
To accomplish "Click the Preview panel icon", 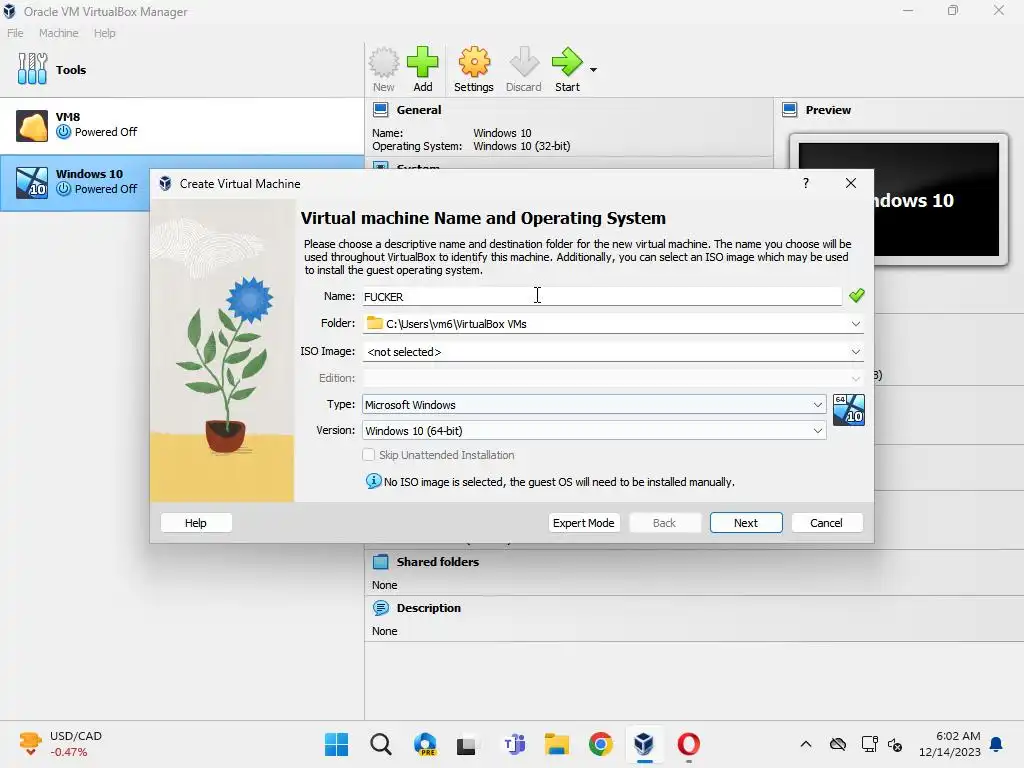I will [790, 110].
